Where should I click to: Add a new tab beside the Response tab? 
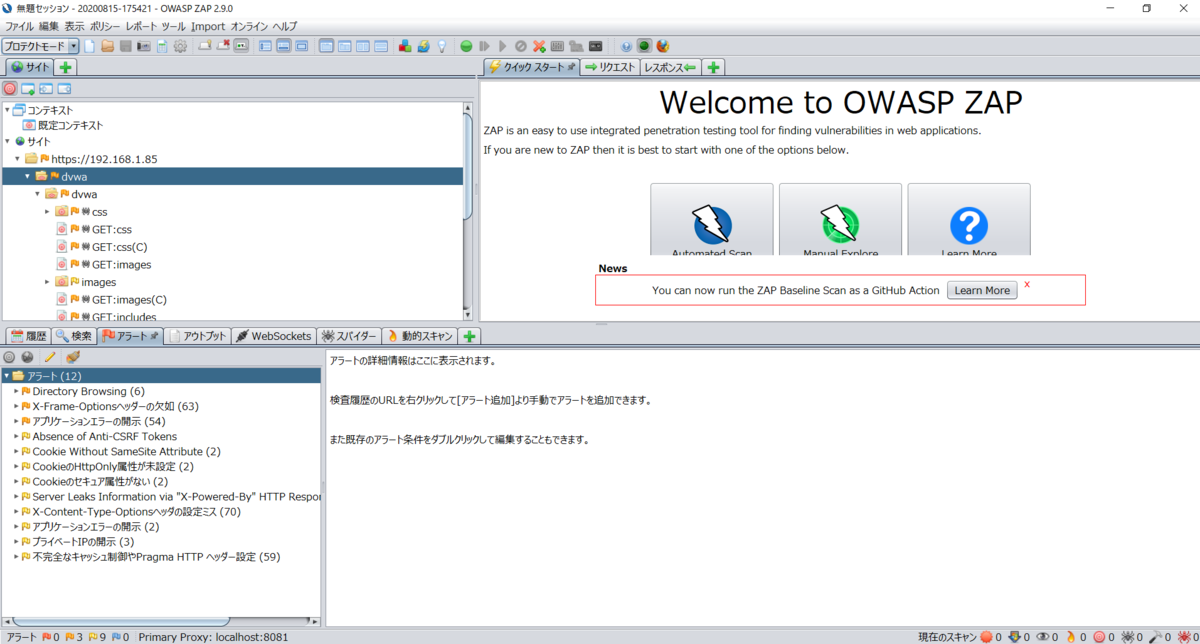click(713, 67)
